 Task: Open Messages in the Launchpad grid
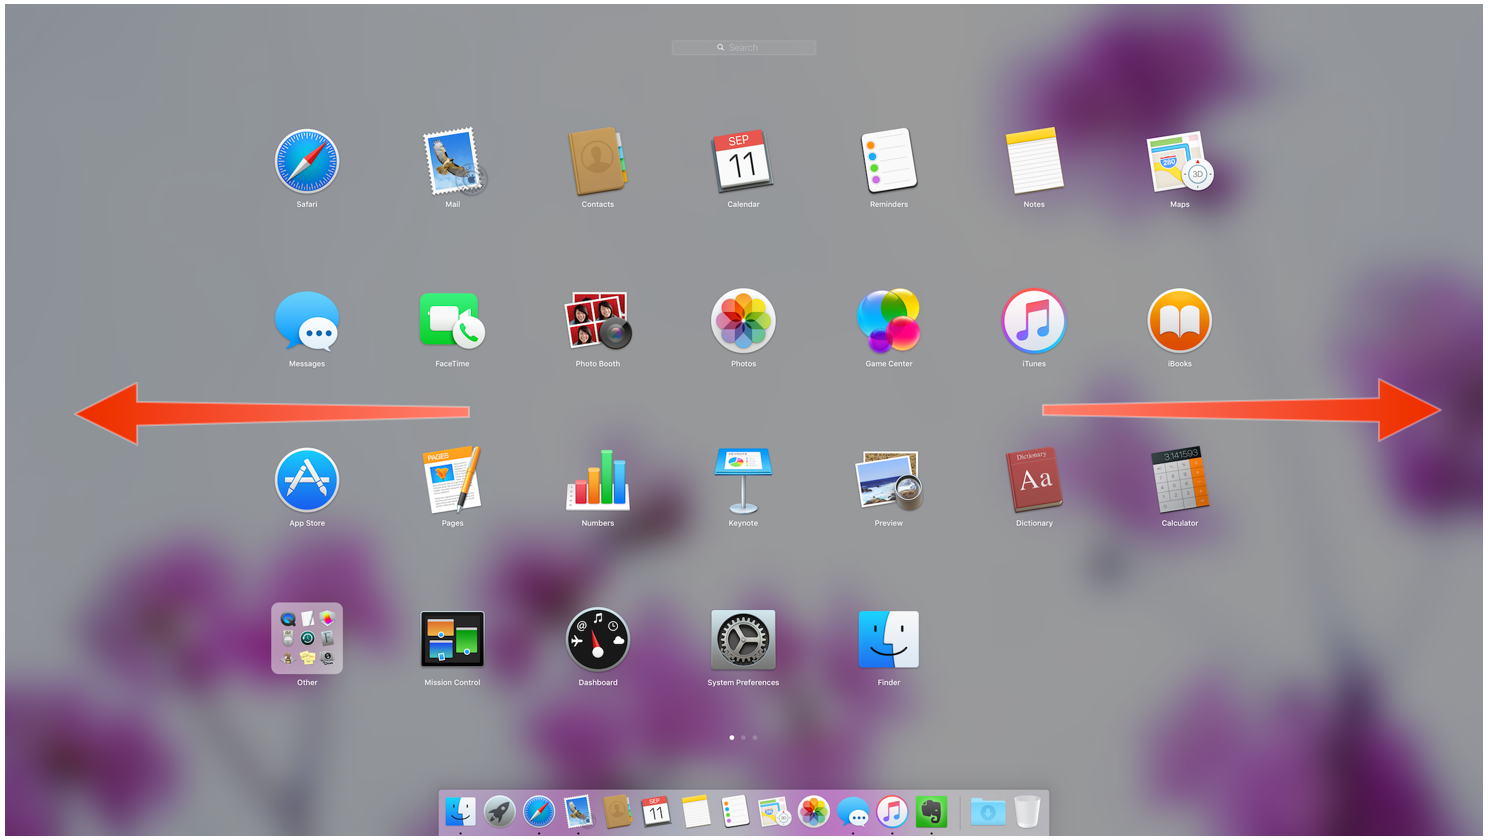307,321
